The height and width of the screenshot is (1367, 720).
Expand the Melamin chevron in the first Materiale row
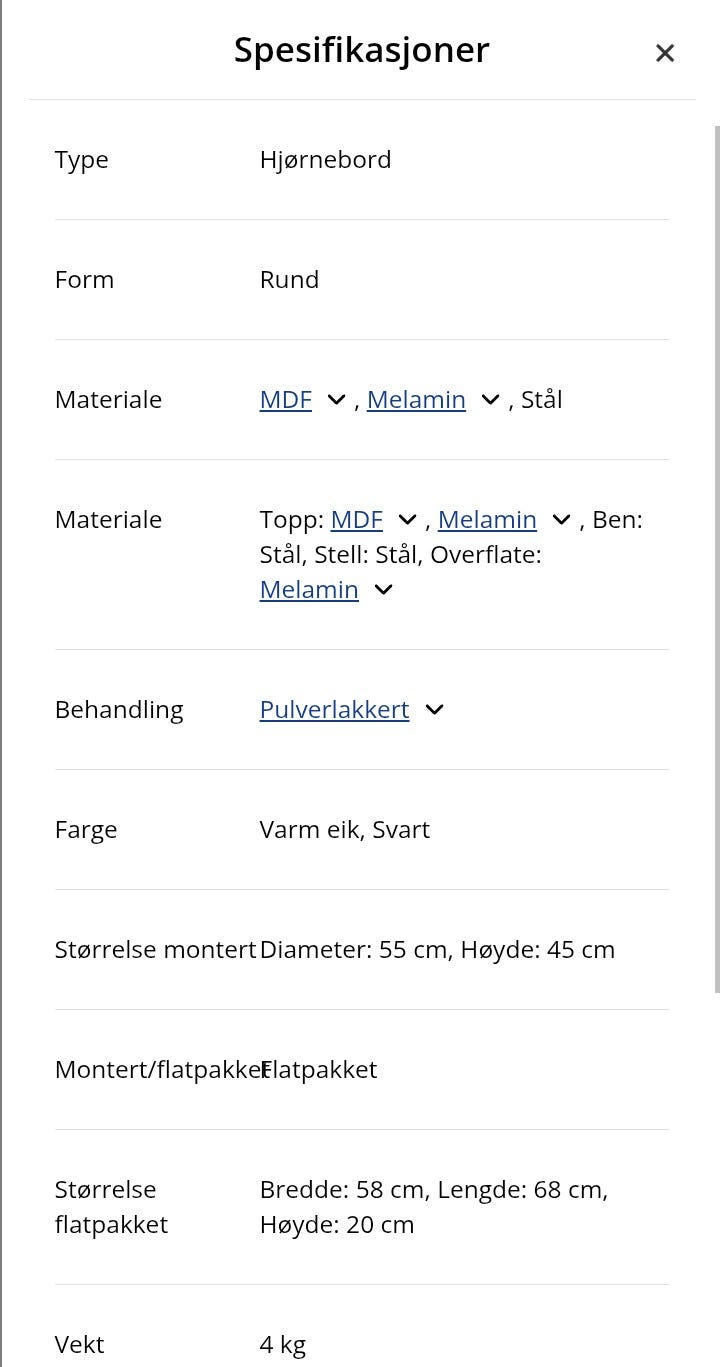point(489,399)
